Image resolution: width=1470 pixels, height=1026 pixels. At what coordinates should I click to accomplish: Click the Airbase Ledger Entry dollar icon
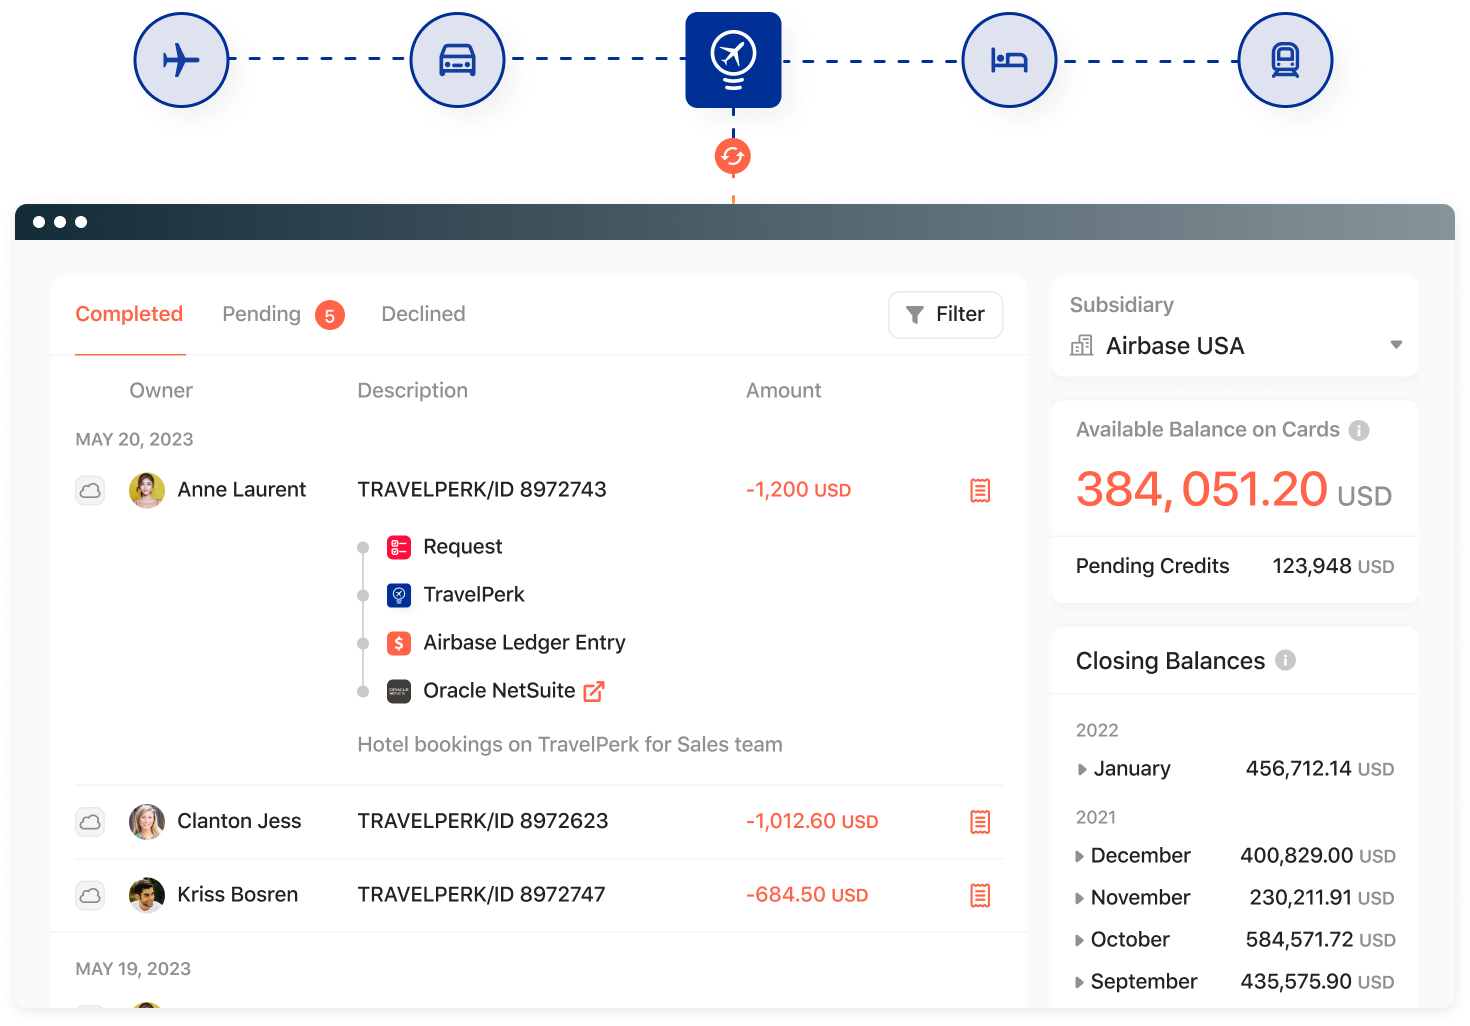coord(399,643)
